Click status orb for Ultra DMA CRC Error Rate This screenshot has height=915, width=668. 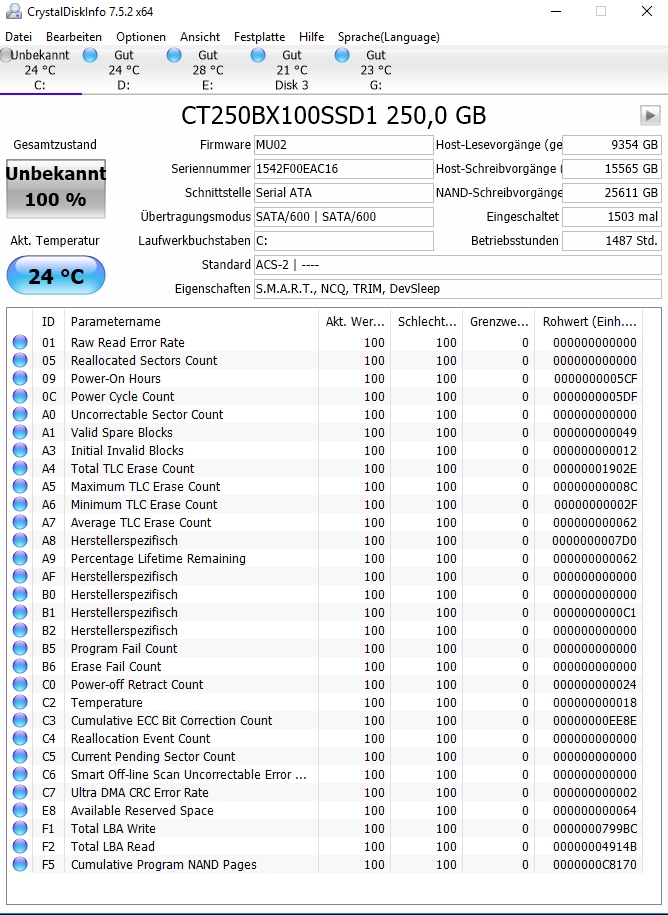tap(20, 792)
